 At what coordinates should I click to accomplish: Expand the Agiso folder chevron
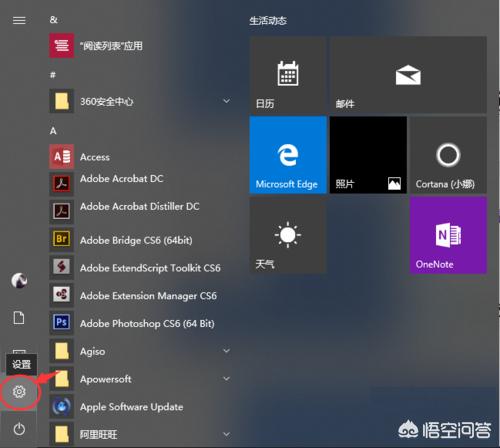tap(226, 351)
